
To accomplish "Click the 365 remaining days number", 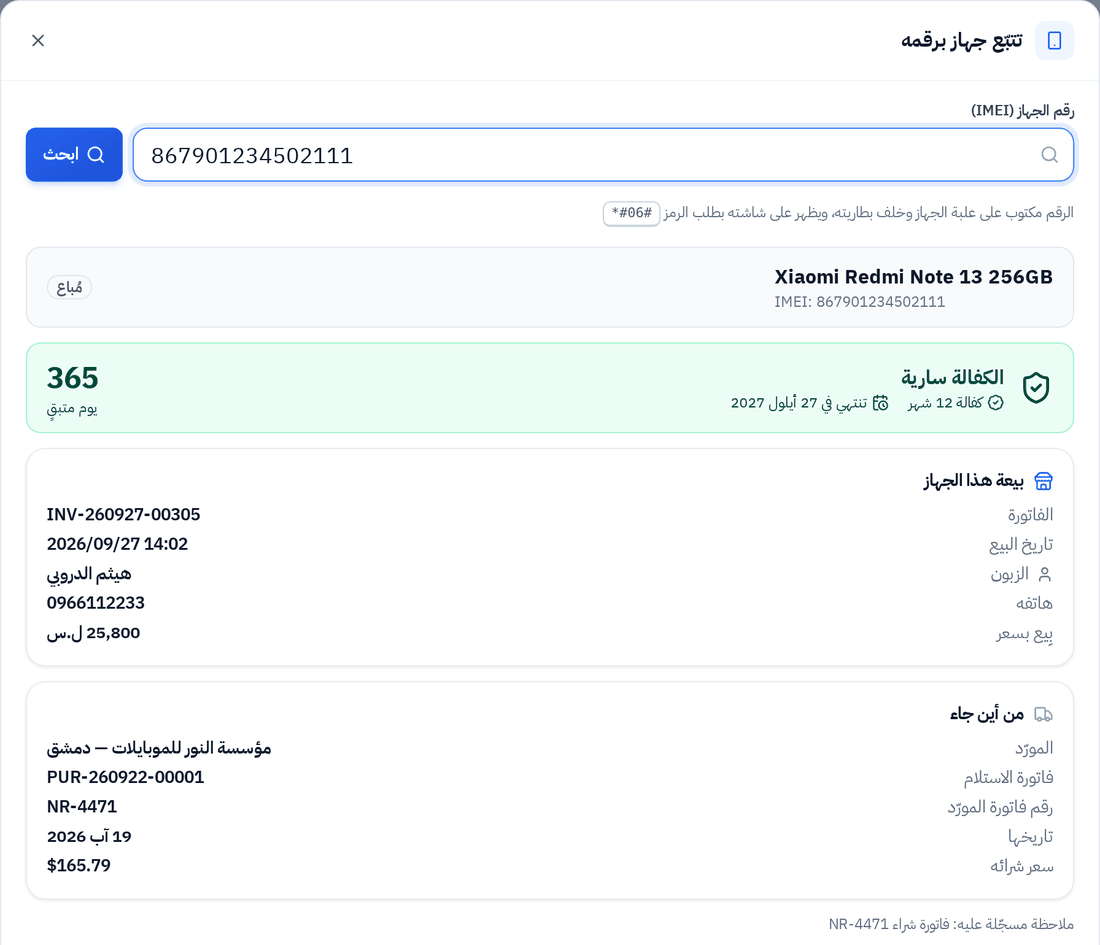I will 73,378.
